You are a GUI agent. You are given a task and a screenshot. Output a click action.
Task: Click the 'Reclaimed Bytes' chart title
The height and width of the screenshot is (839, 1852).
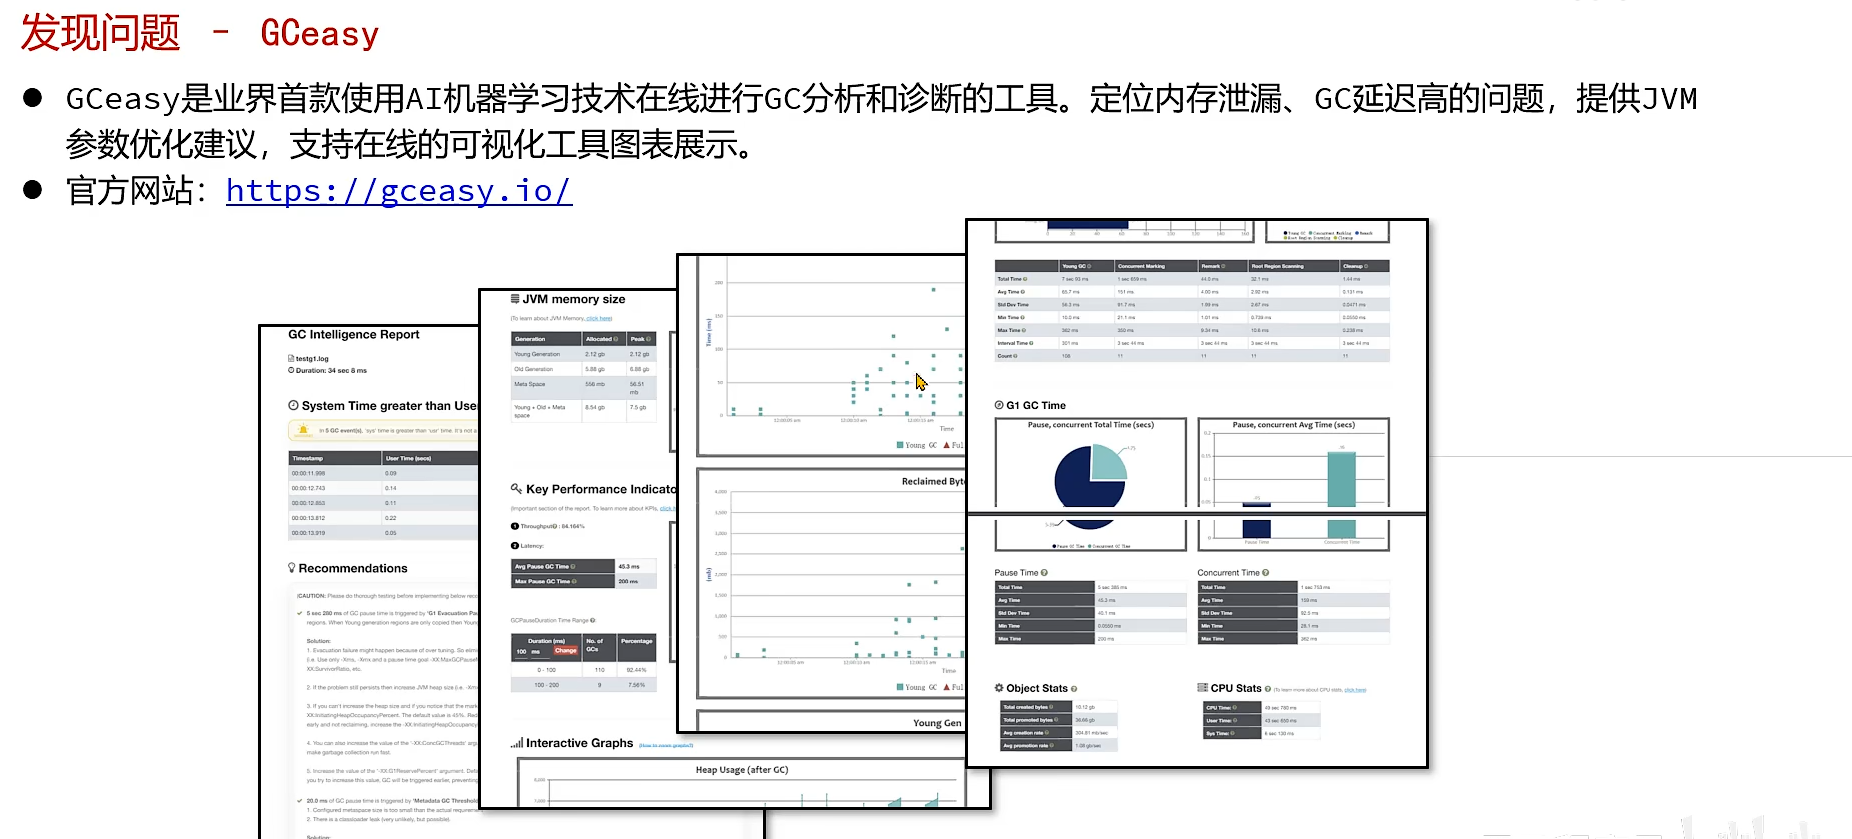pos(932,481)
